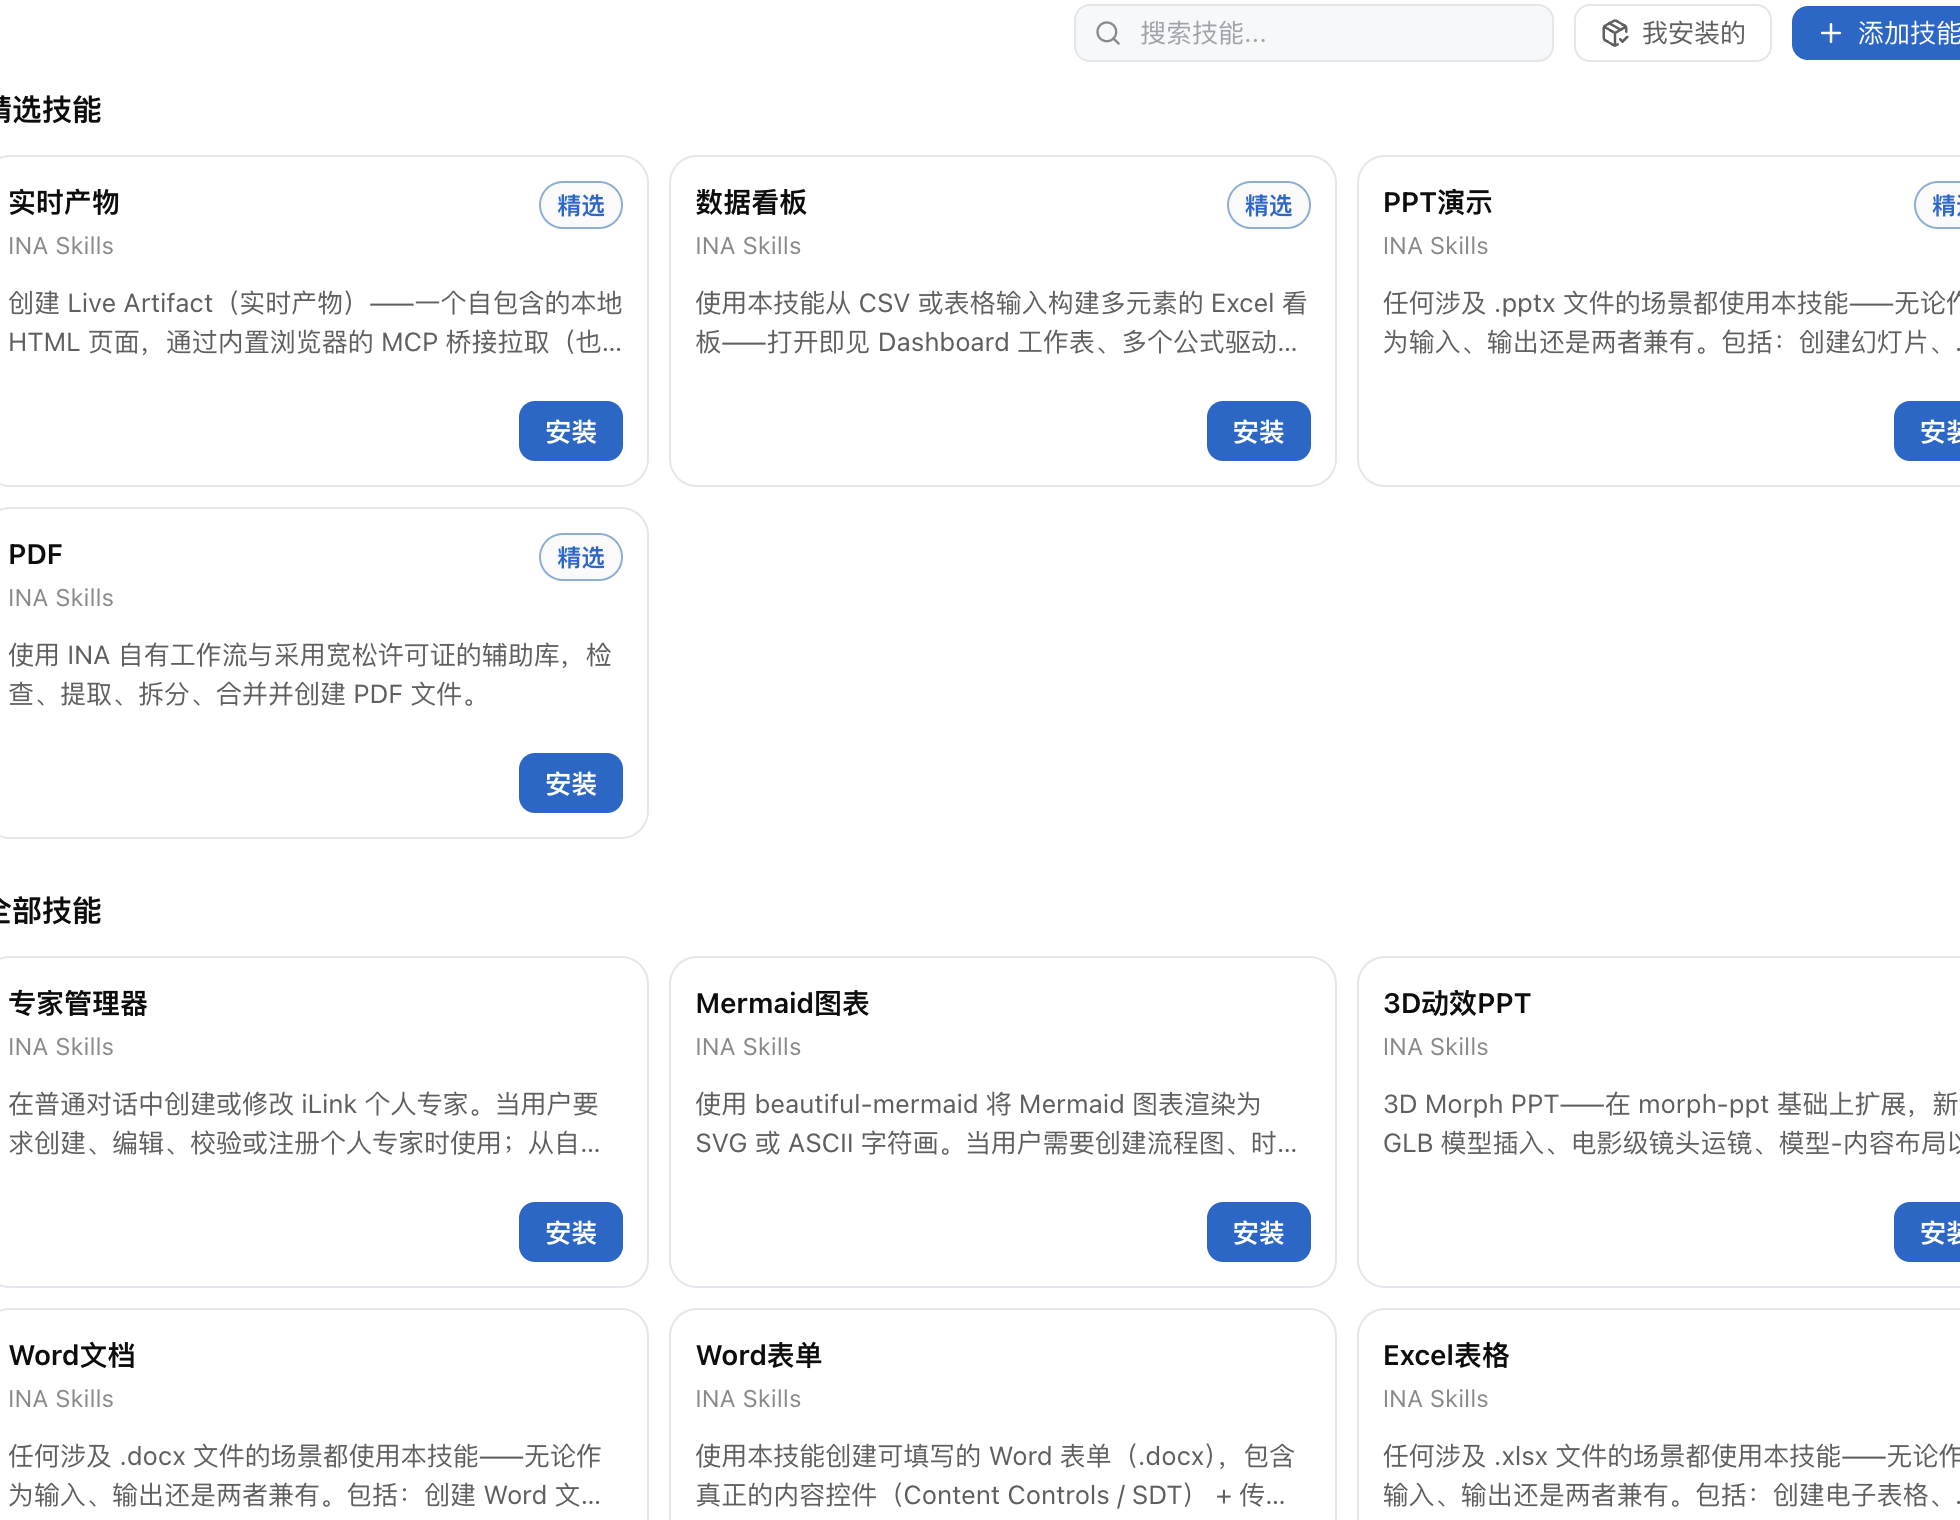
Task: Click the magnifier icon in the search box
Action: [1107, 33]
